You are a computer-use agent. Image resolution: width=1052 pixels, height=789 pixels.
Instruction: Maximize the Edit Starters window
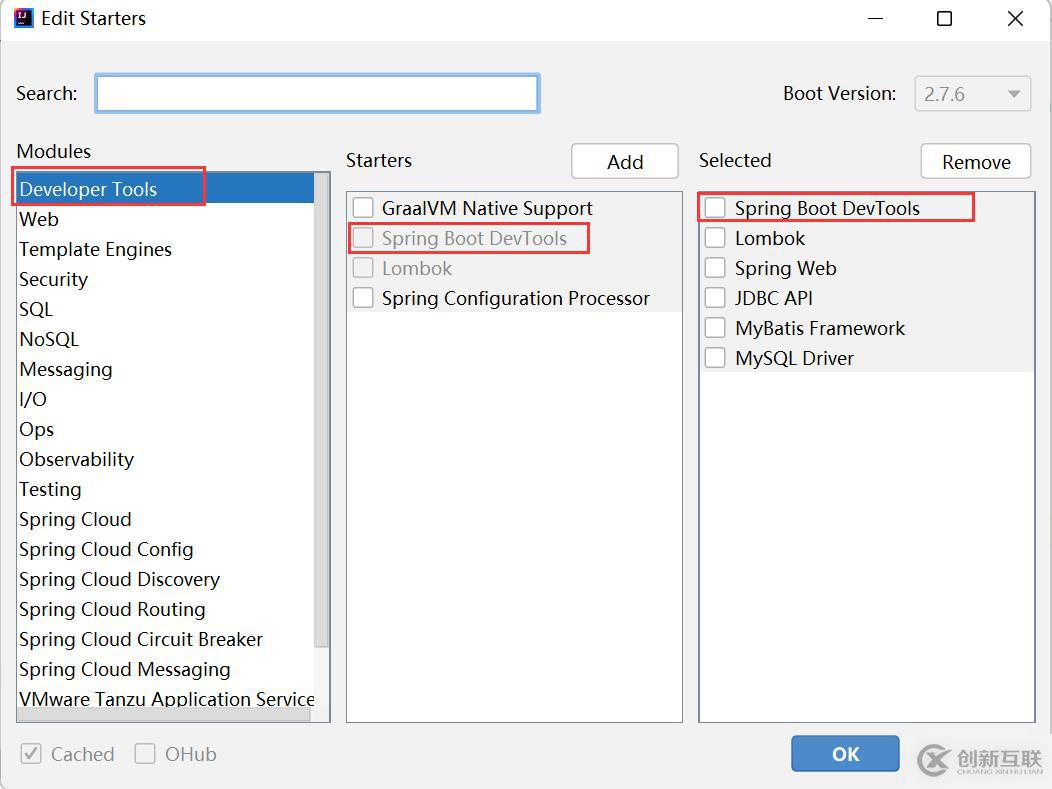[944, 19]
